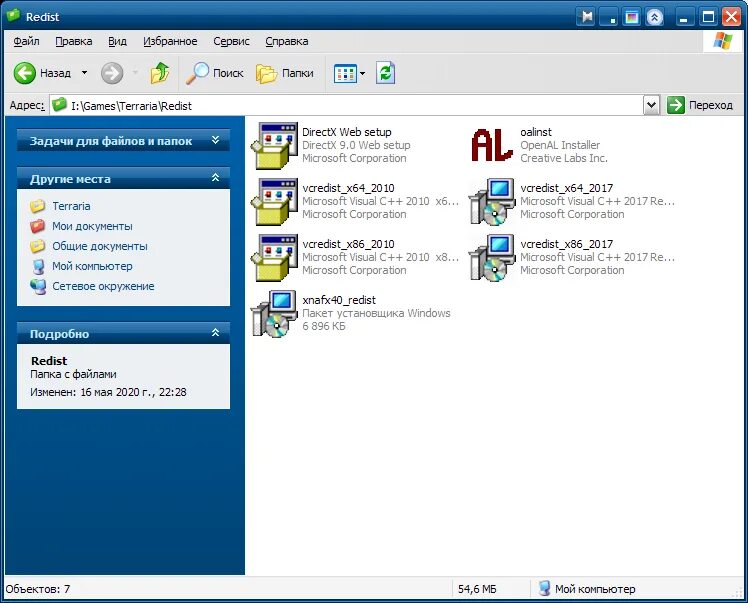Click the vcredist_x64_2010 file name
Screen dimensions: 748x603
(x=348, y=188)
